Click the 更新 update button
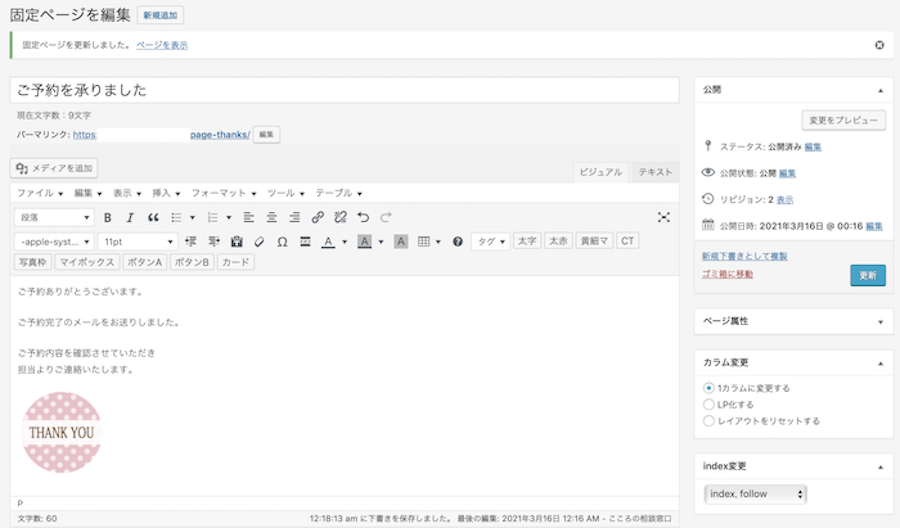 pos(868,275)
